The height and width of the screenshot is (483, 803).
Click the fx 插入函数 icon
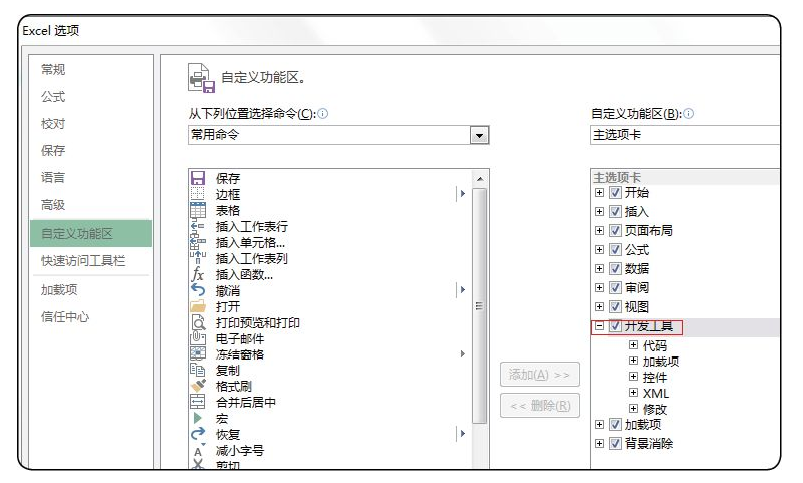click(x=198, y=274)
